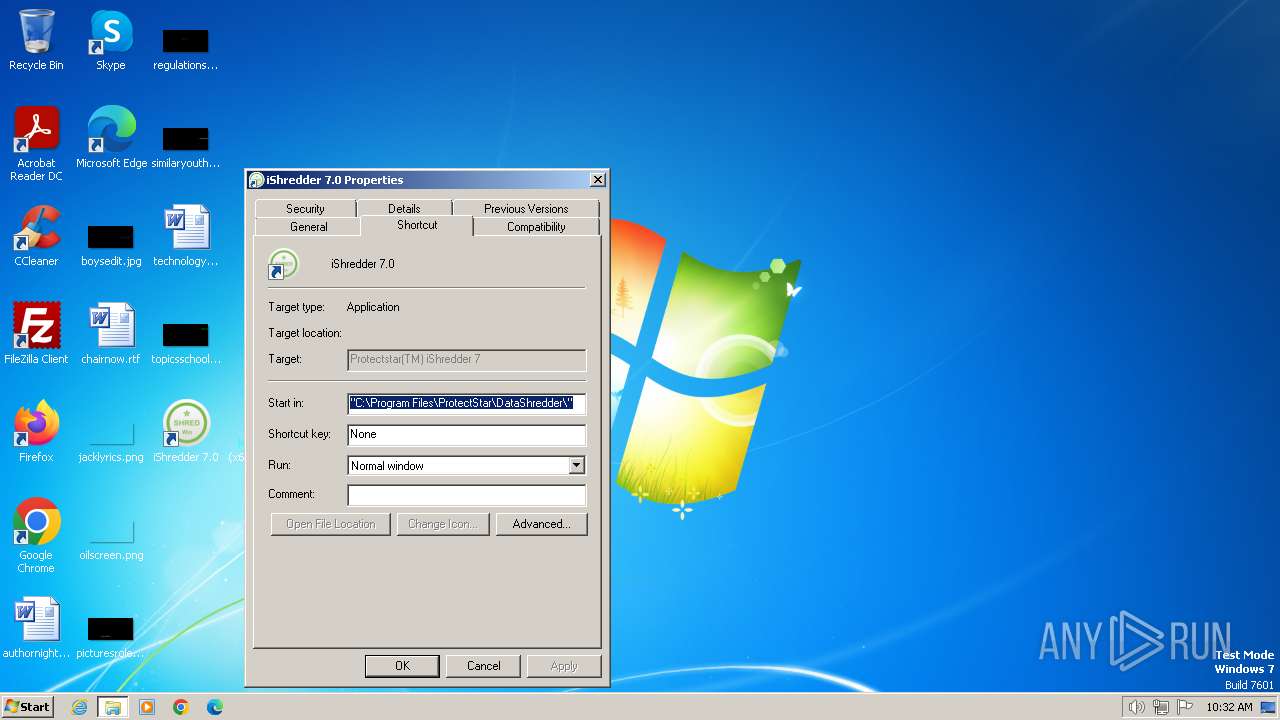The width and height of the screenshot is (1280, 720).
Task: Select the jacklyrics.png file icon
Action: [111, 442]
